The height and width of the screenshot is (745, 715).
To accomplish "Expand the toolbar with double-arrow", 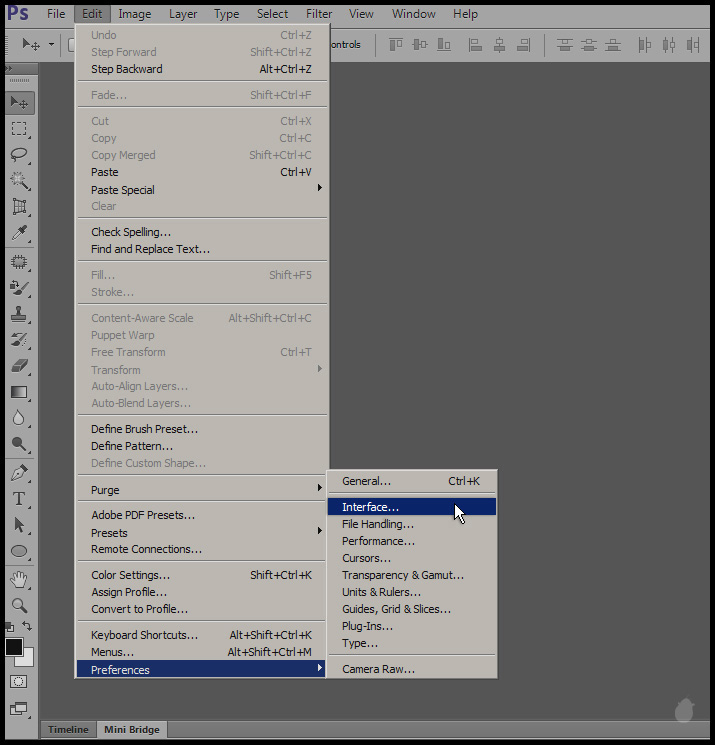I will pos(10,68).
